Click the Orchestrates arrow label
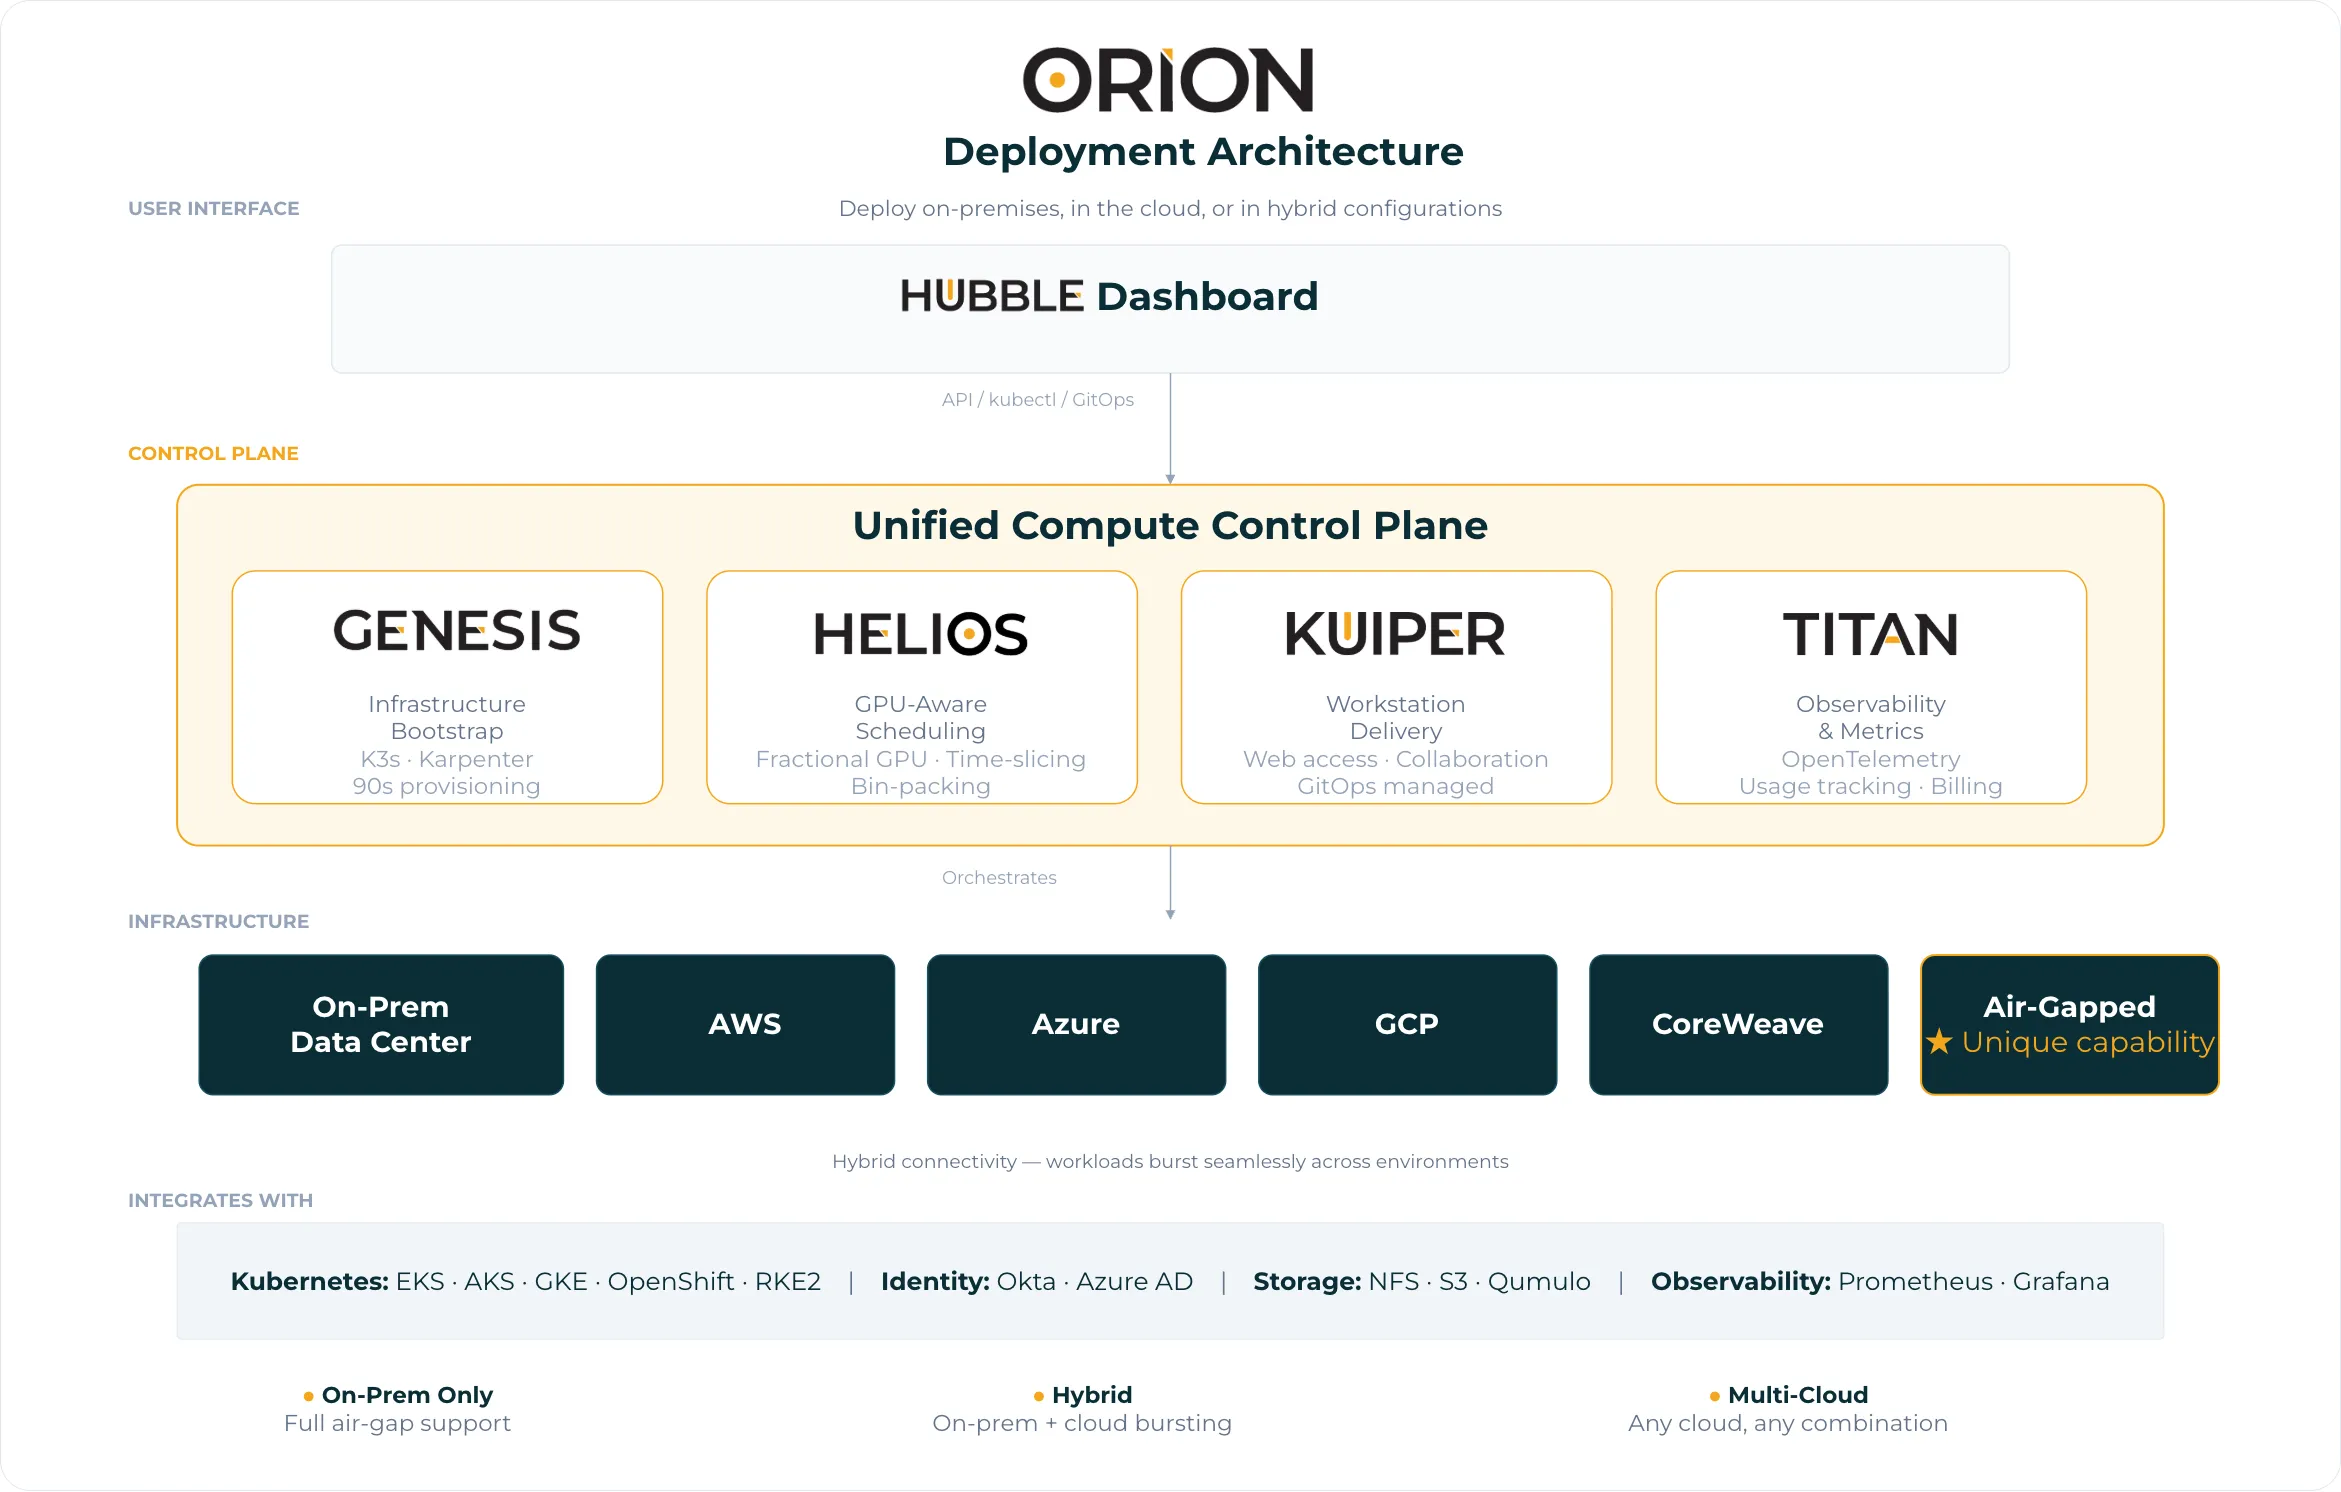Screen dimensions: 2341x1492 [x=999, y=878]
